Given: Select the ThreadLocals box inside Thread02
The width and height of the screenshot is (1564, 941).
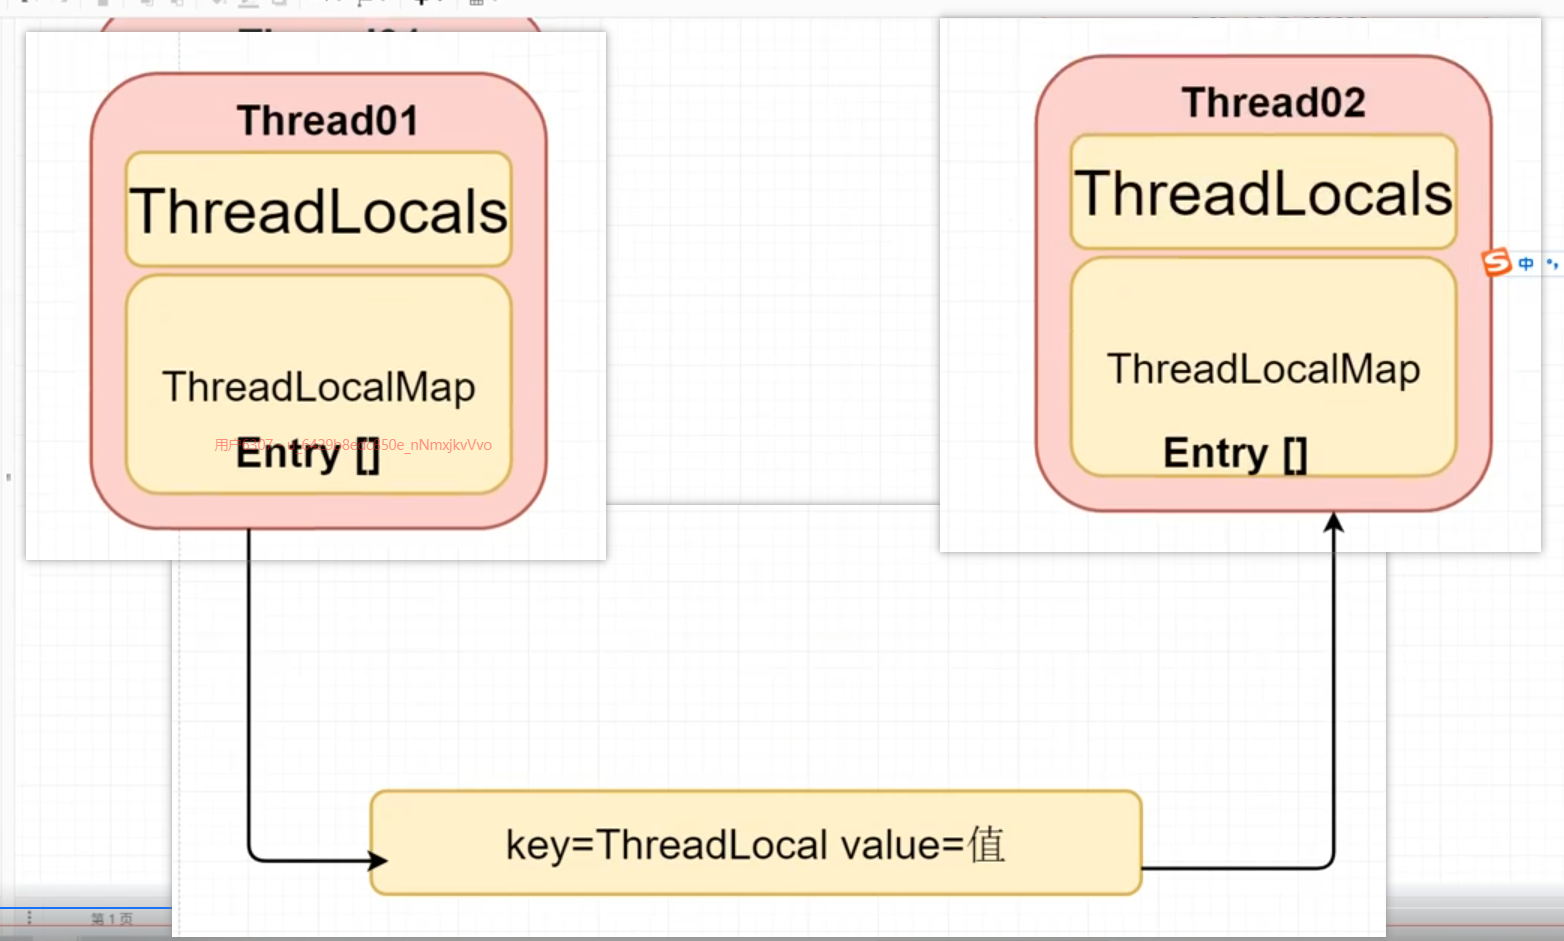Looking at the screenshot, I should click(x=1263, y=191).
